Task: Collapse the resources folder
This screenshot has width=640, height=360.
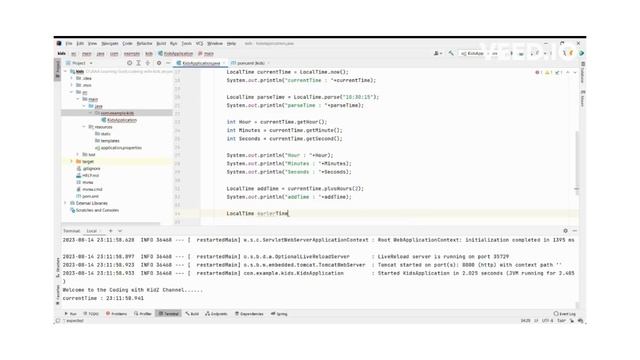Action: point(84,127)
